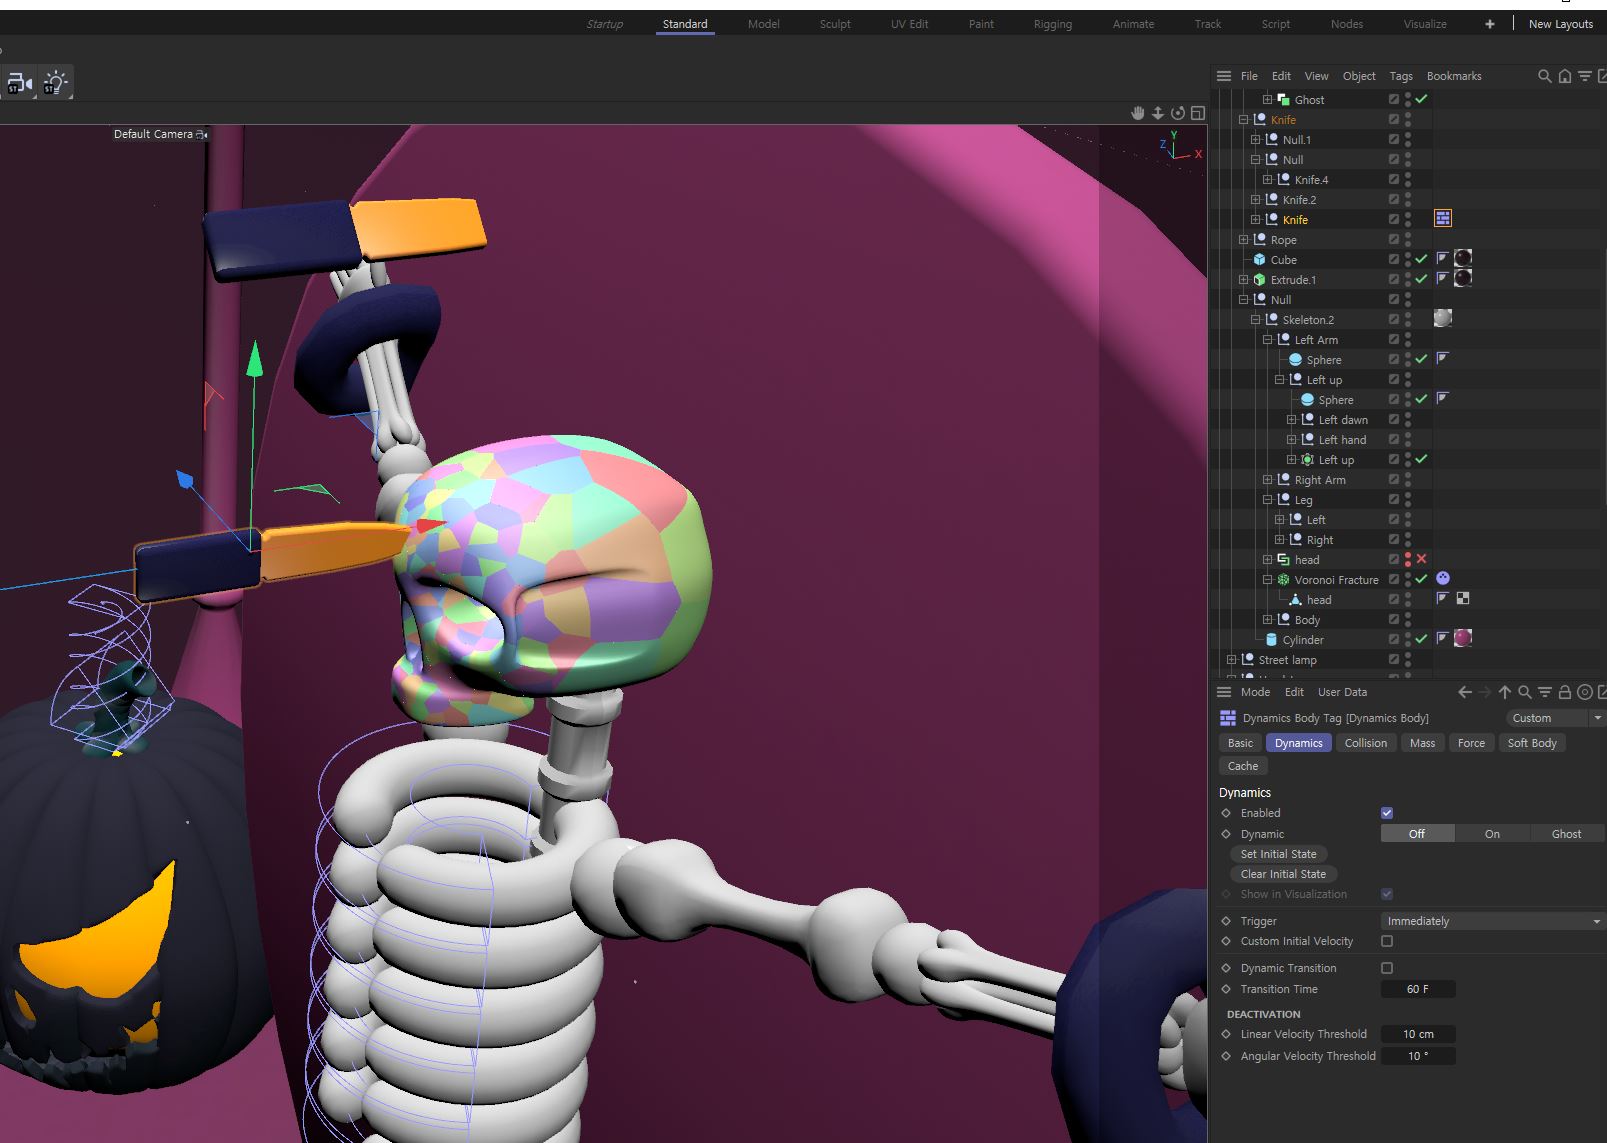The height and width of the screenshot is (1143, 1607).
Task: Open the Bookmarks menu in Object Manager
Action: coord(1454,76)
